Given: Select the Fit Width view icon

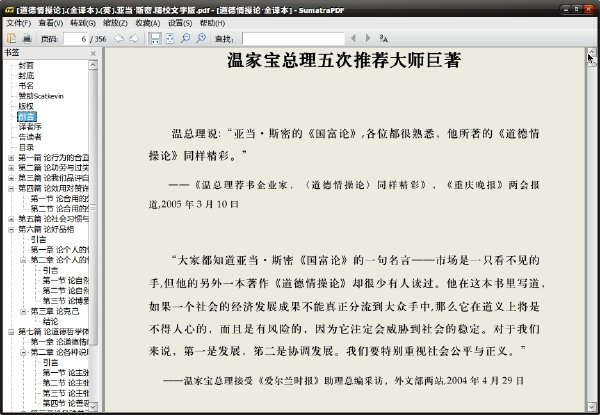Looking at the screenshot, I should coord(155,38).
